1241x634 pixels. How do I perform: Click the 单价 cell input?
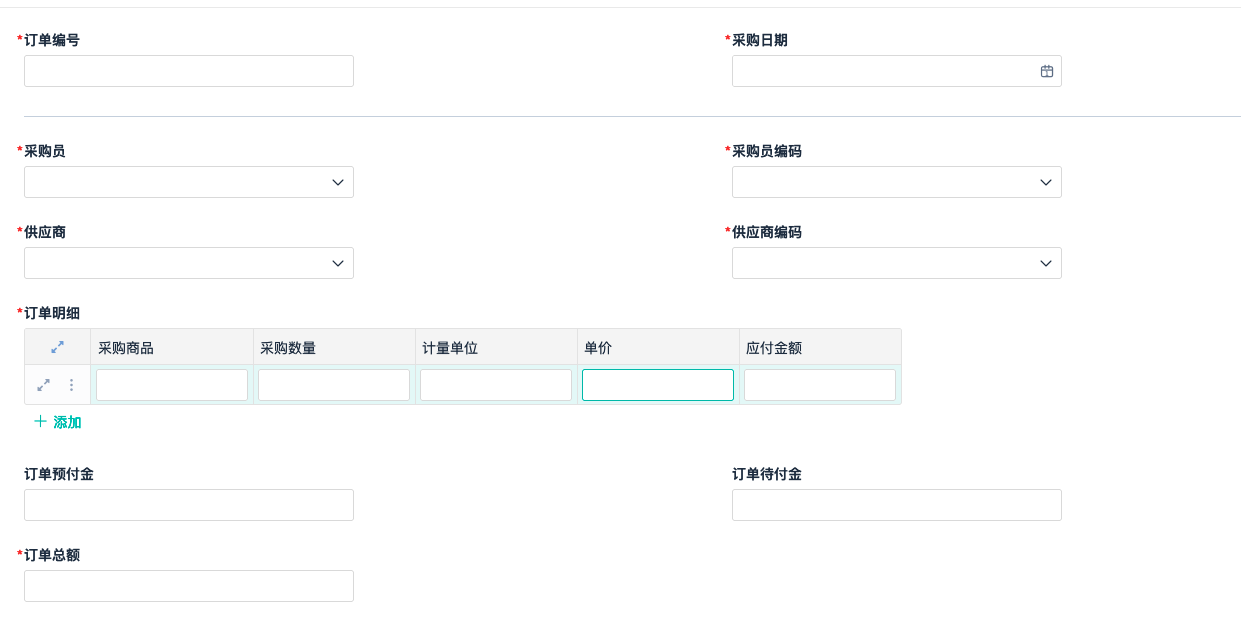(x=657, y=385)
